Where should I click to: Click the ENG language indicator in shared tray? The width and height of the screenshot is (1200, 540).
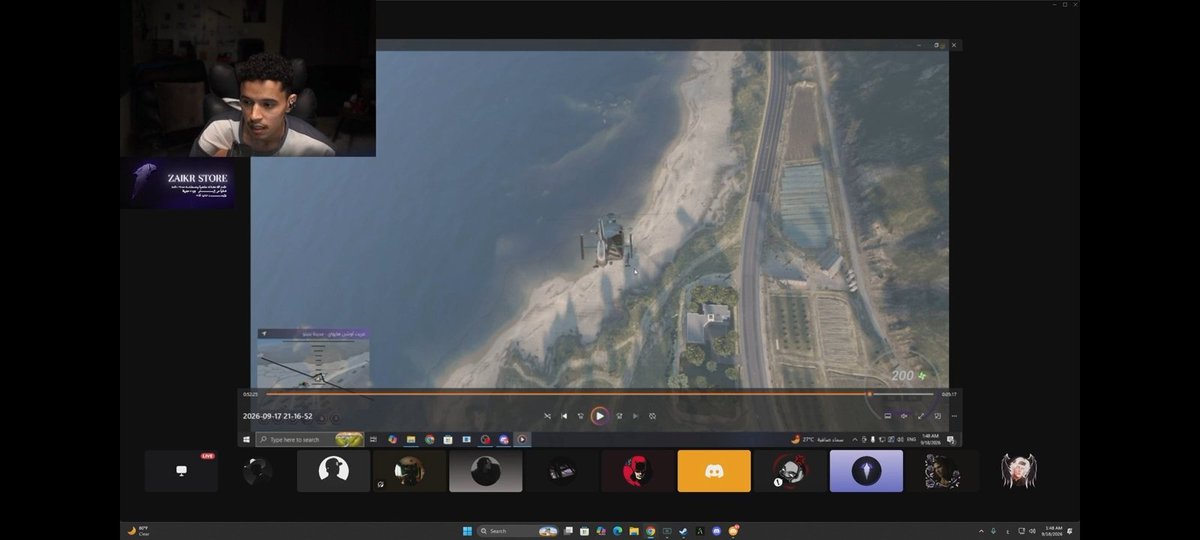[x=911, y=439]
